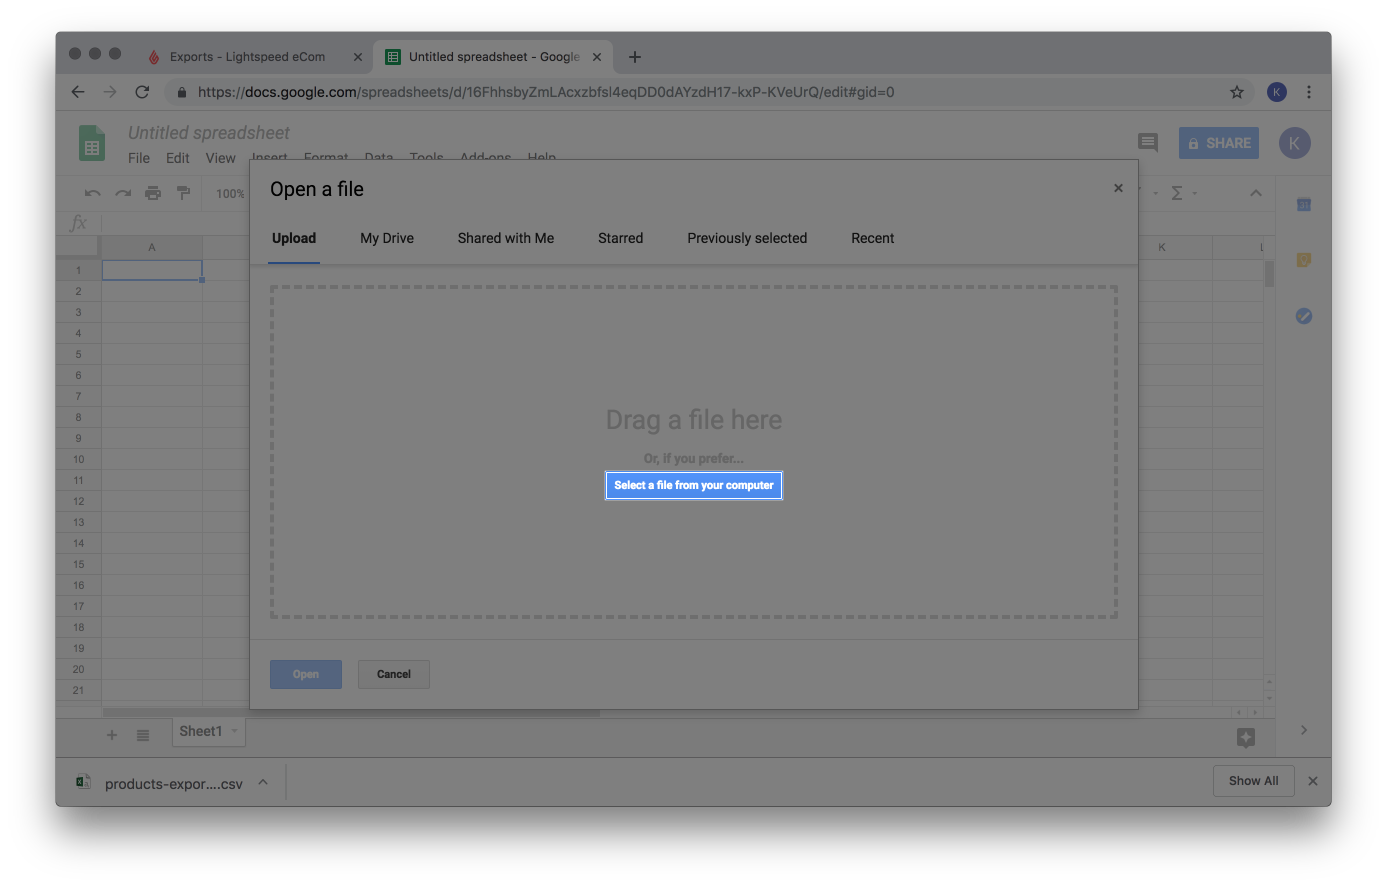Select the Starred tab

[620, 238]
